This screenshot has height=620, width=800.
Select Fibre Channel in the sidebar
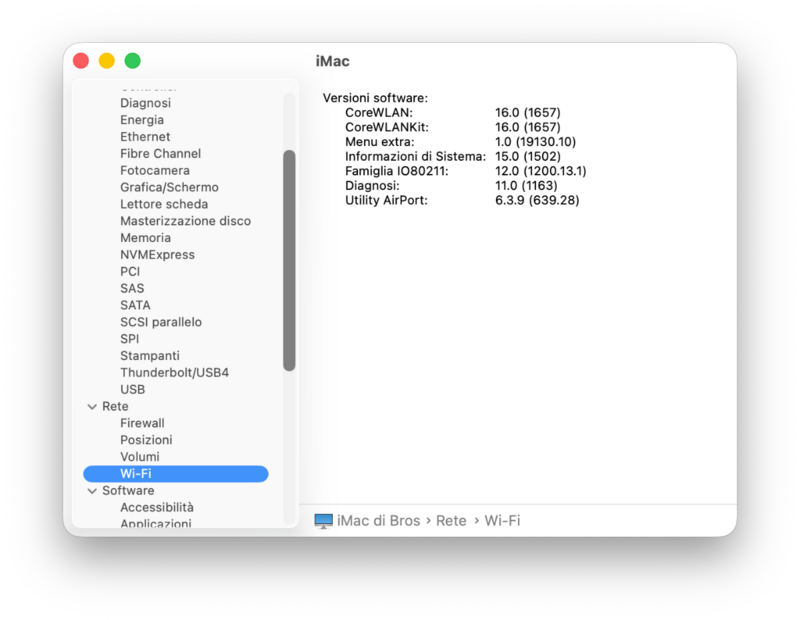(x=160, y=154)
